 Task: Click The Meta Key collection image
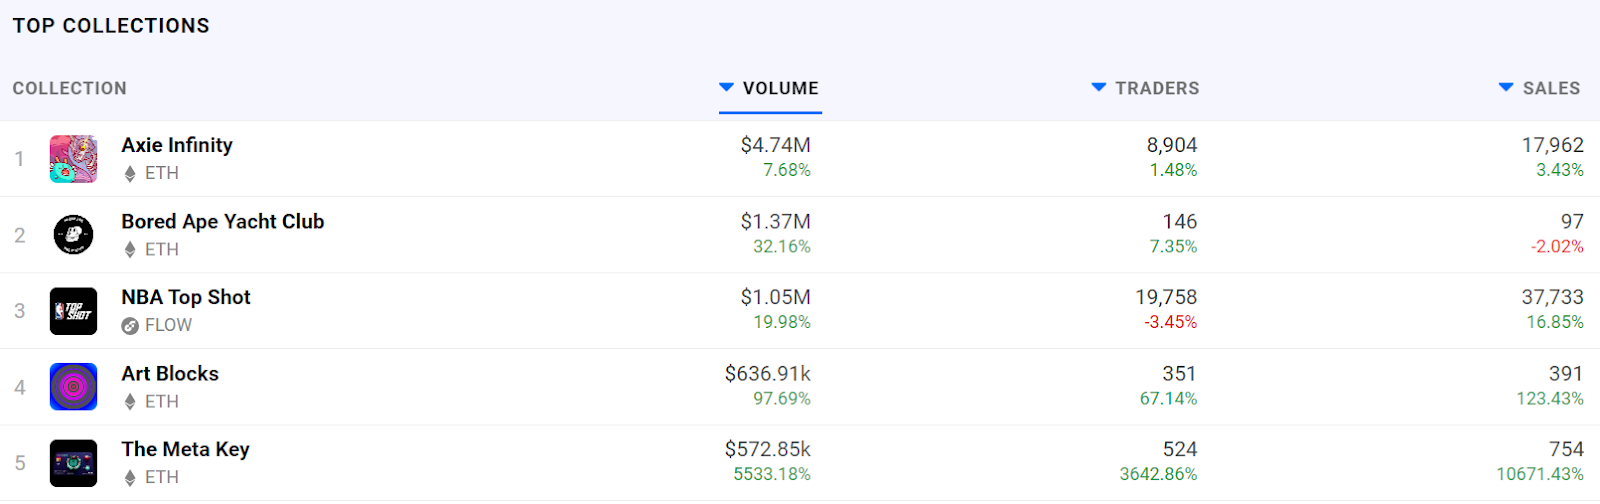coord(74,463)
